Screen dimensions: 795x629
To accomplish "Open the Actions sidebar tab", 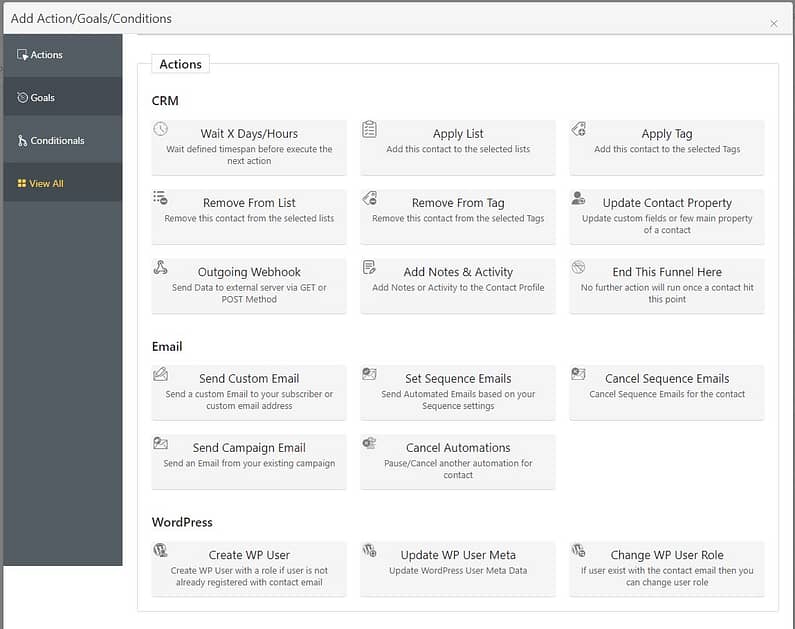I will (63, 55).
